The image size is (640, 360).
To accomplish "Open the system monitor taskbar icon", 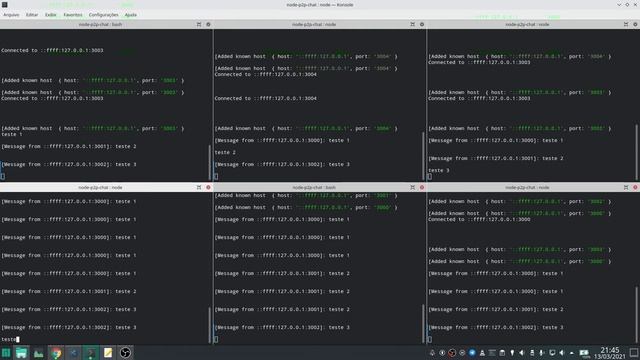I will (x=39, y=353).
